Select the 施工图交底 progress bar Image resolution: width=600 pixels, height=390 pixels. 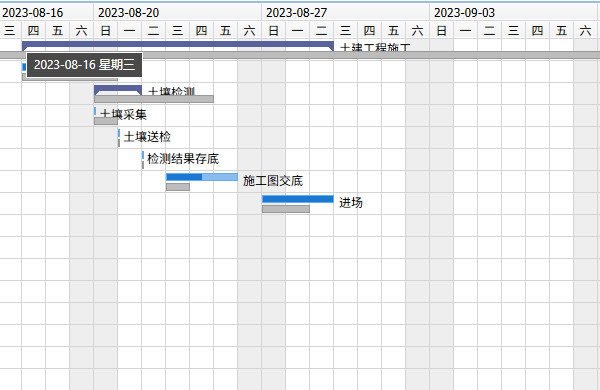click(x=202, y=177)
